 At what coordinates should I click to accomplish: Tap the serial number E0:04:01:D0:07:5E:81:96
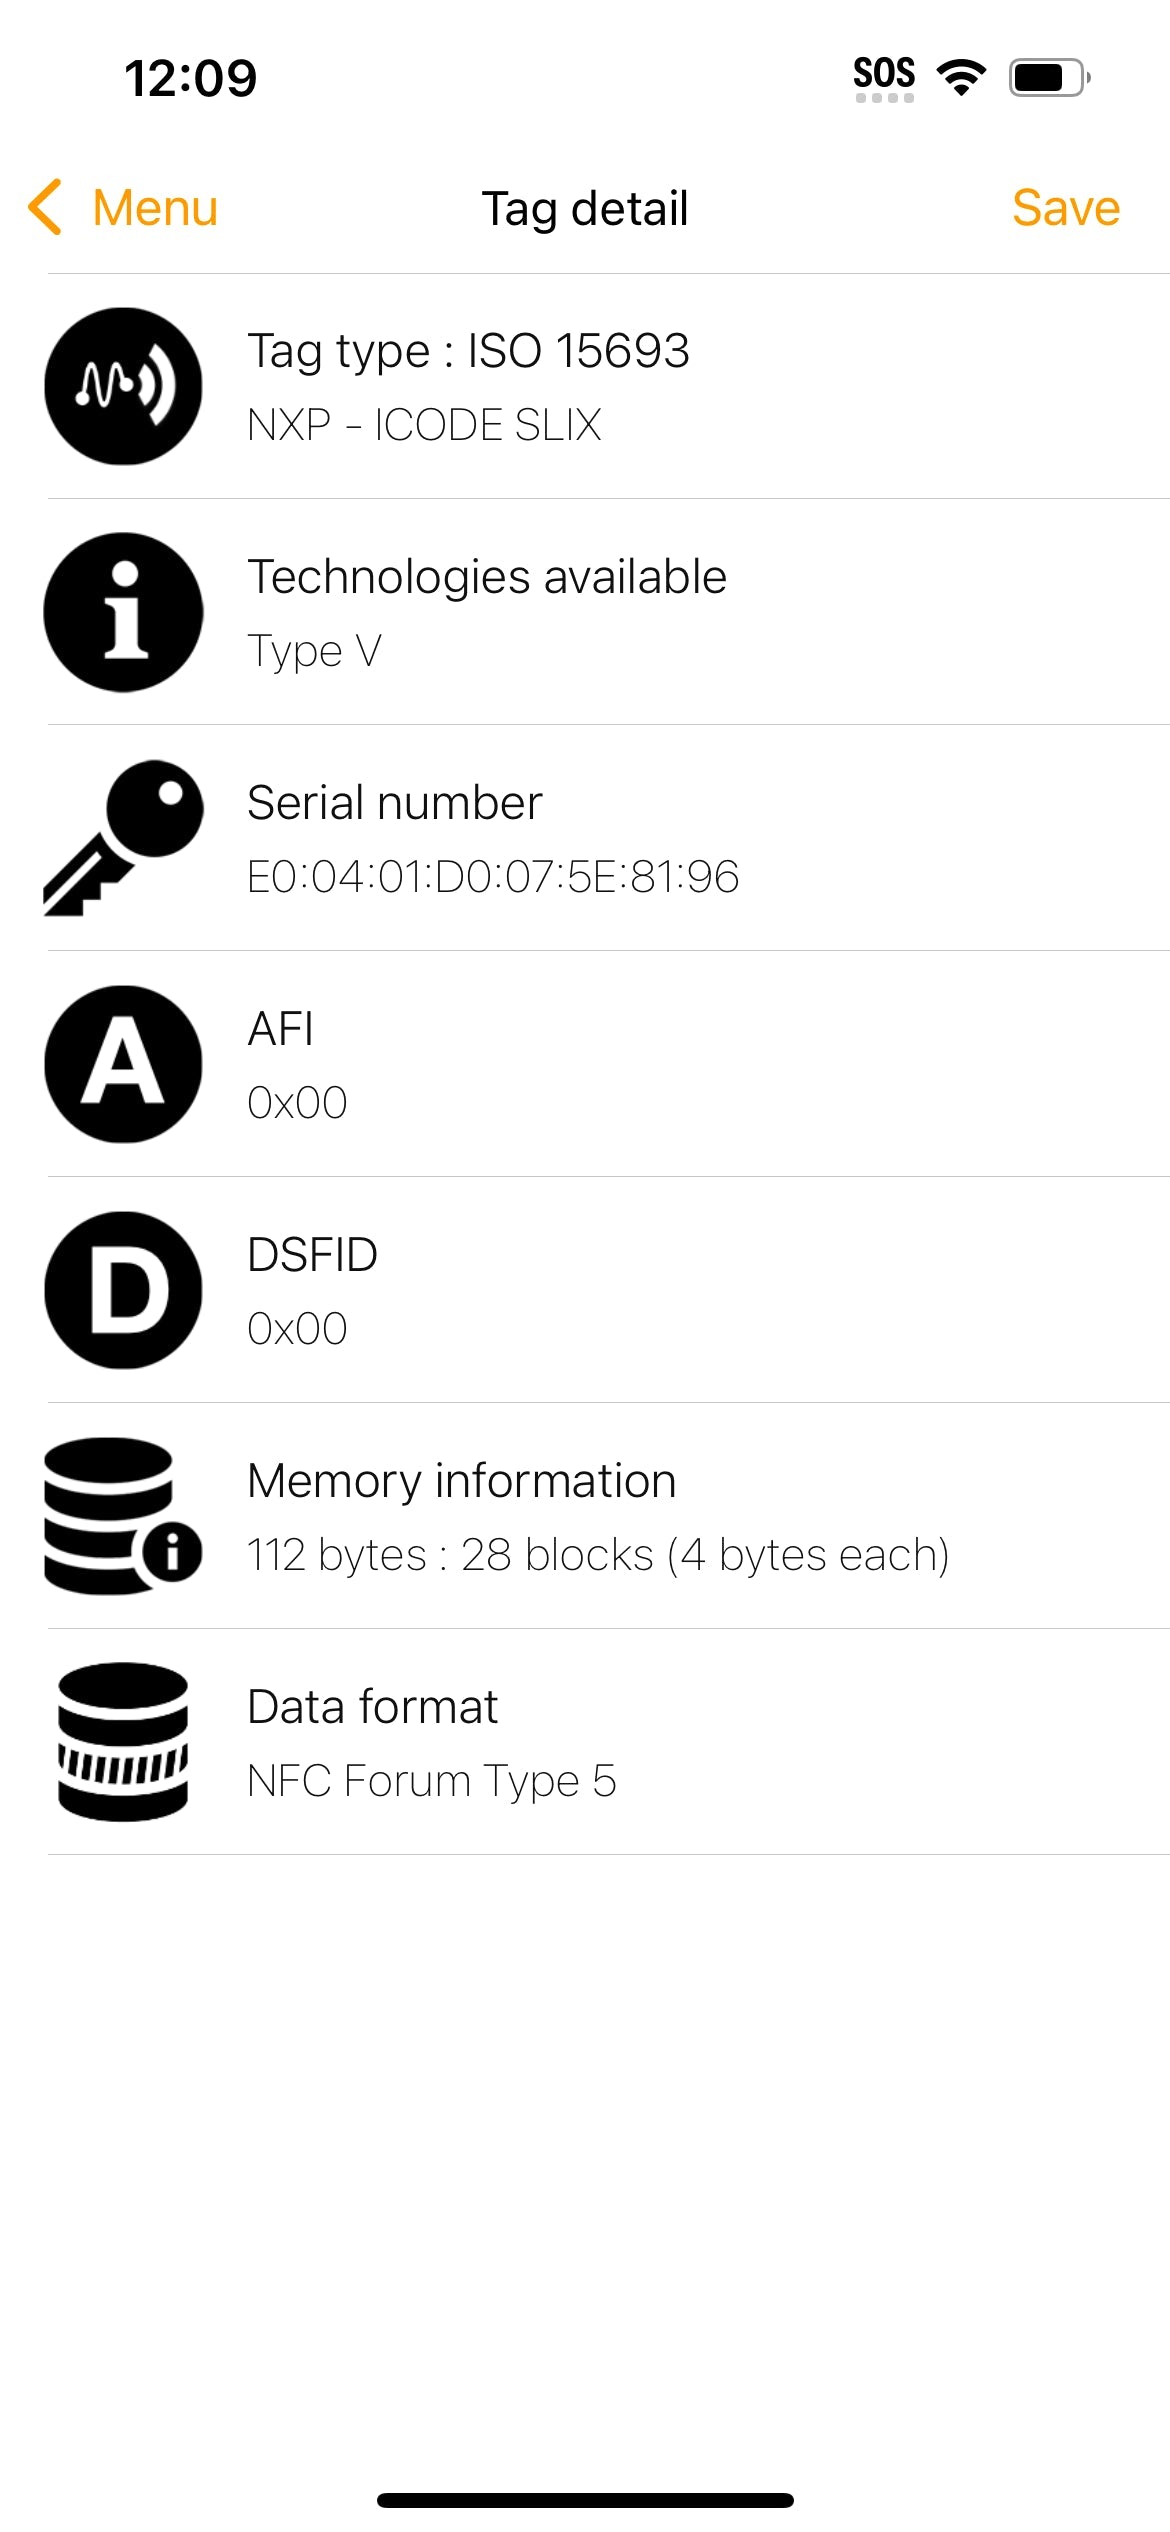point(492,877)
